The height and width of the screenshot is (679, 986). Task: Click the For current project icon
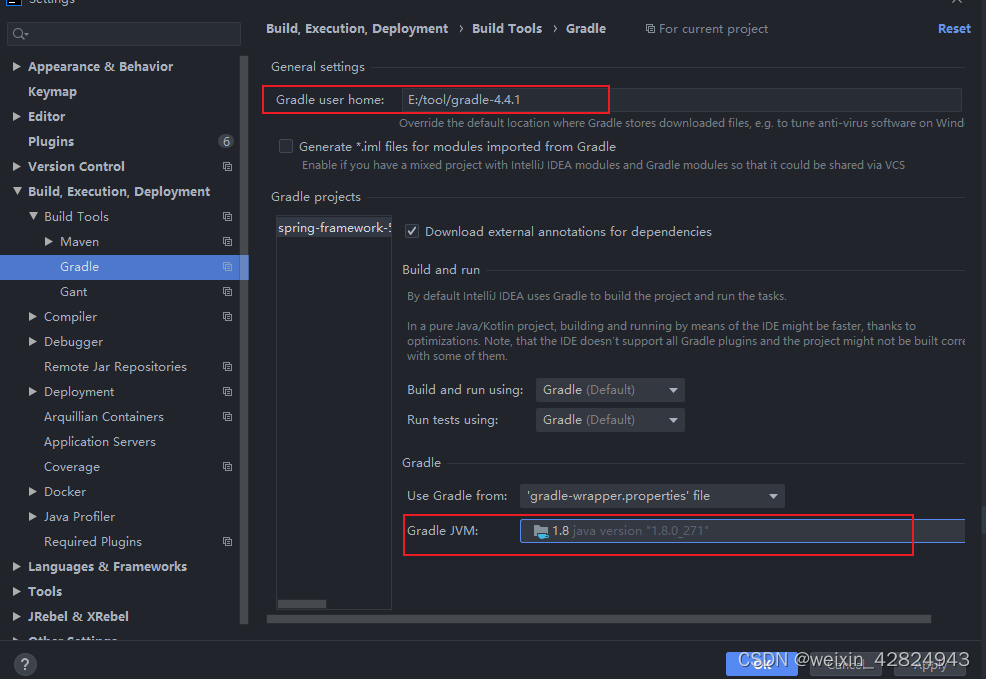650,29
